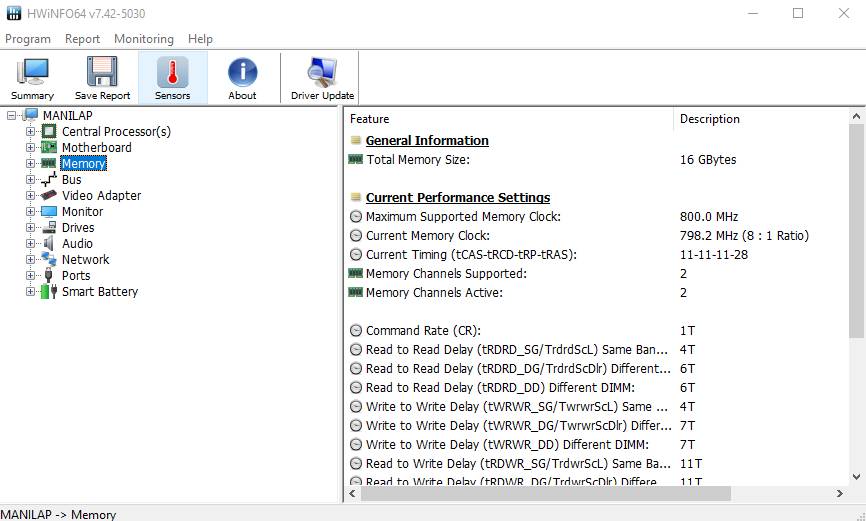Open the Program menu
The width and height of the screenshot is (866, 521).
pos(28,39)
